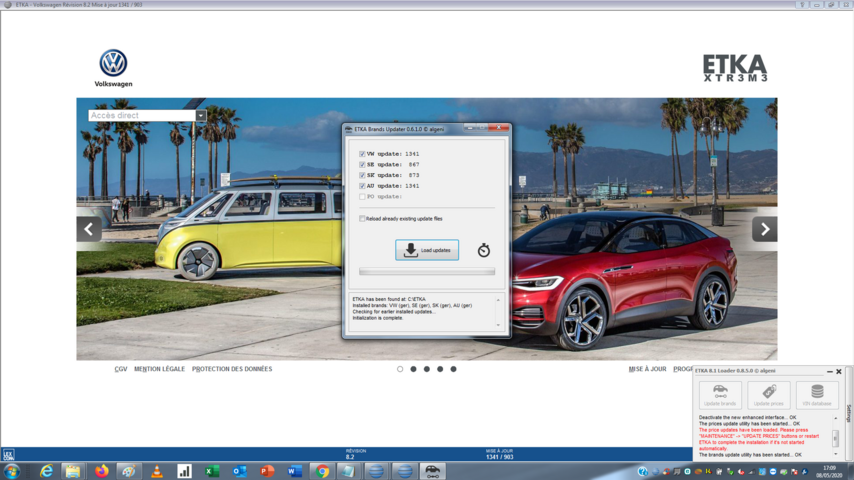Open the CGV link
Screen dimensions: 854x480
pyautogui.click(x=121, y=369)
